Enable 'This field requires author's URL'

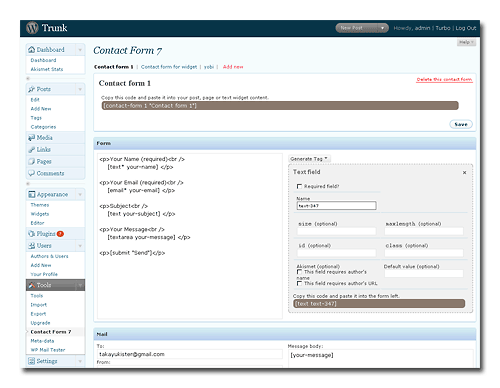tap(299, 283)
